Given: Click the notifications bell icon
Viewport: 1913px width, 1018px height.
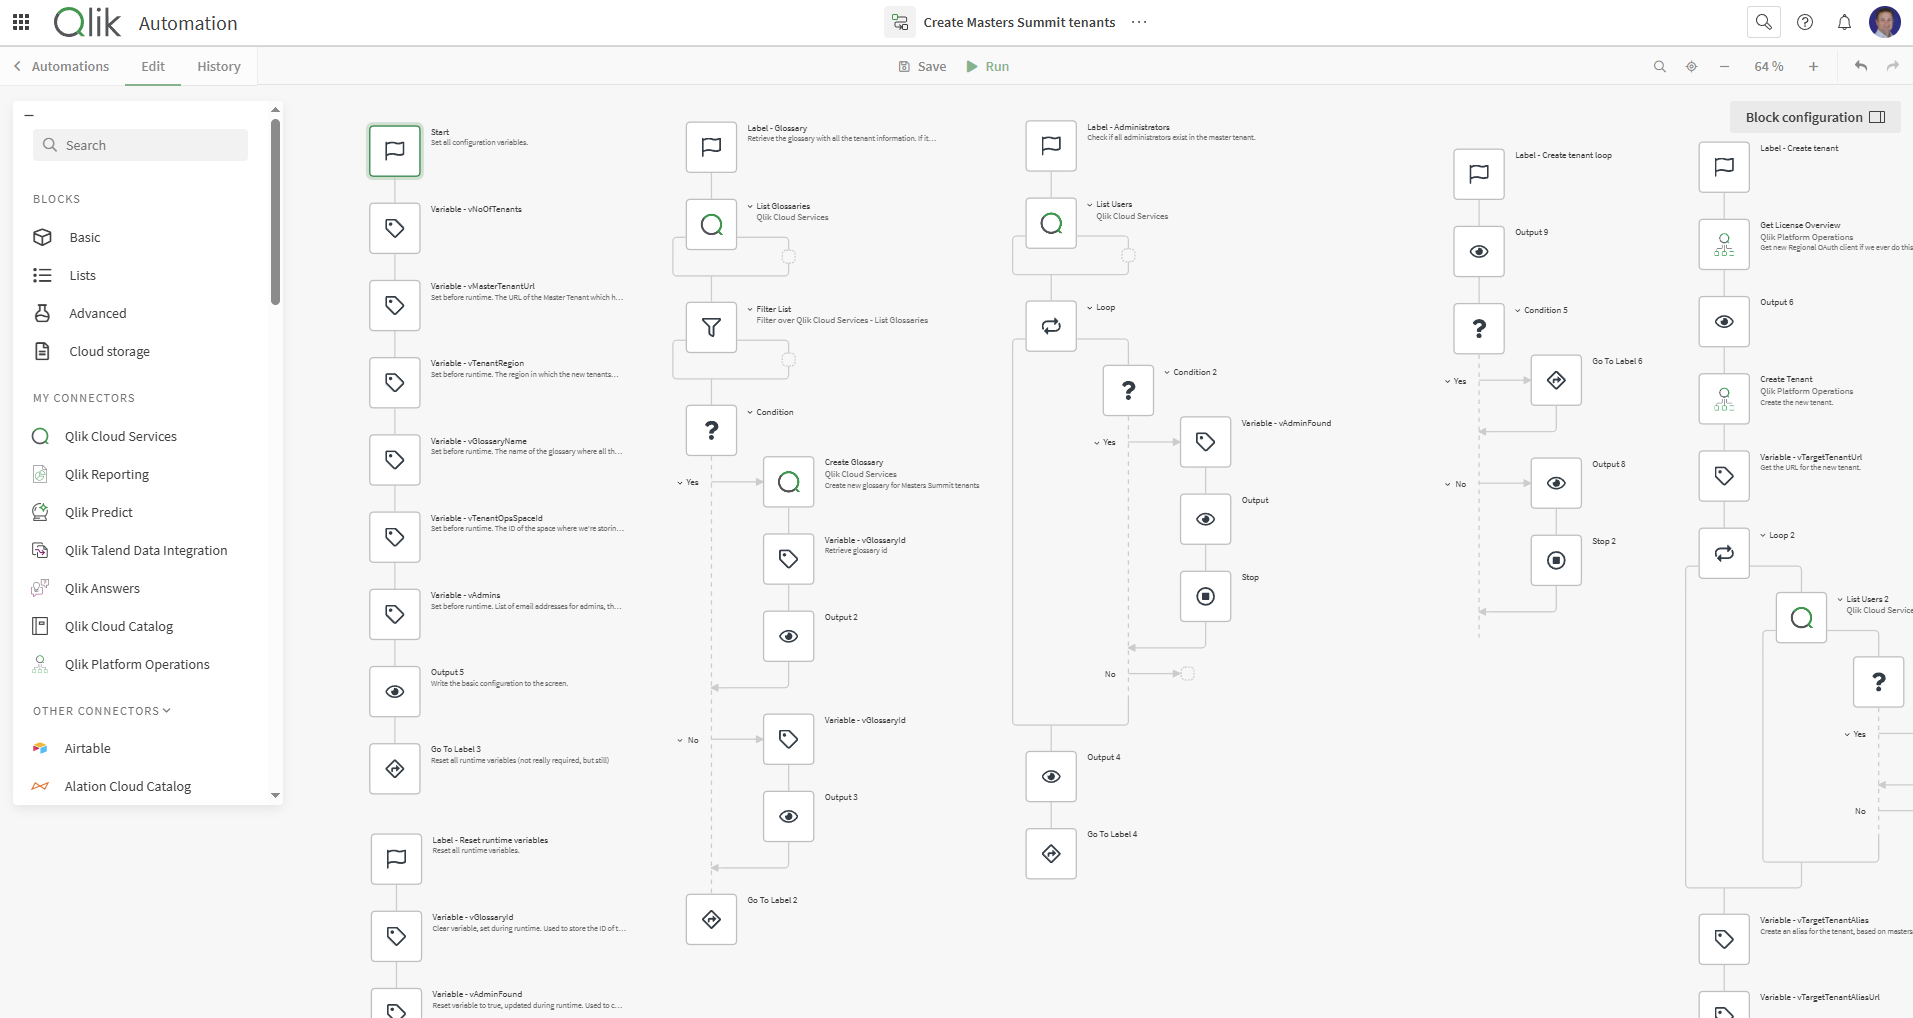Looking at the screenshot, I should (1844, 22).
